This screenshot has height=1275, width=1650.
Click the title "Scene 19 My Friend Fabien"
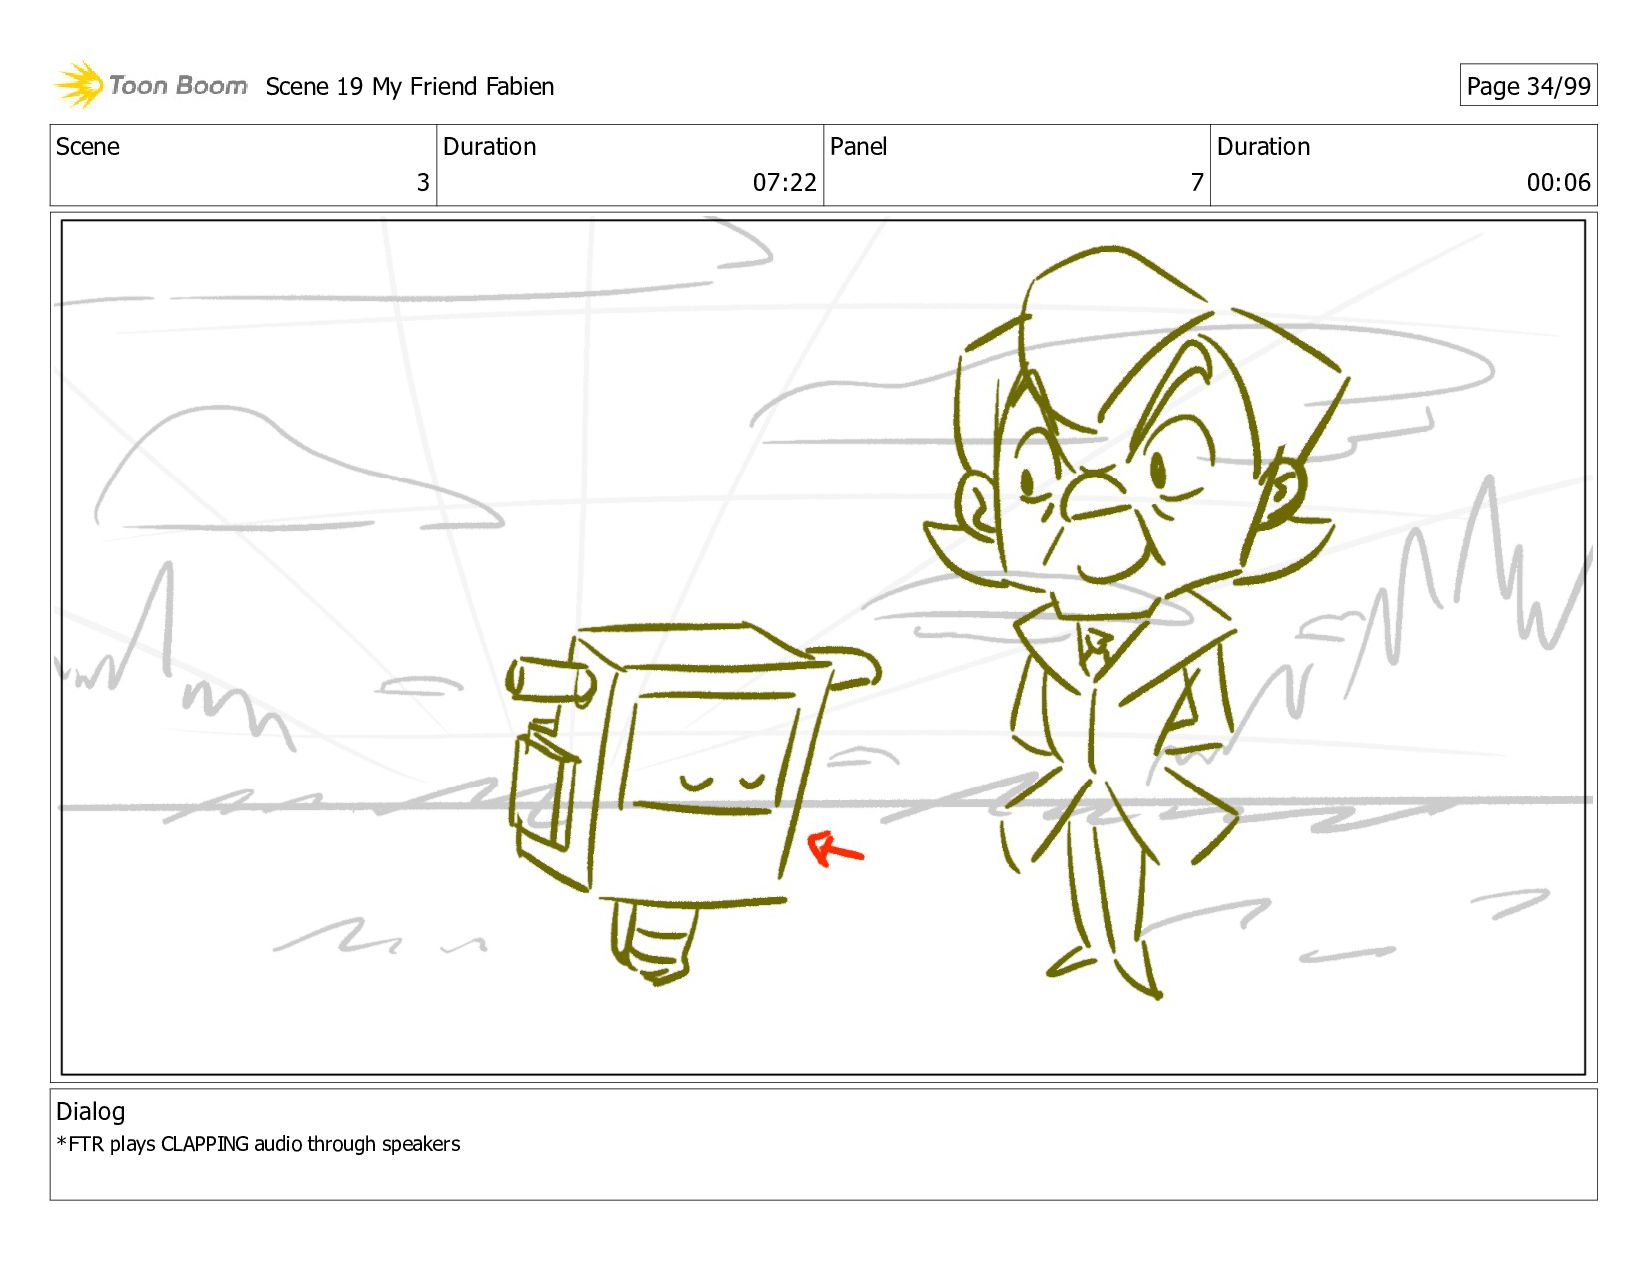pos(410,87)
